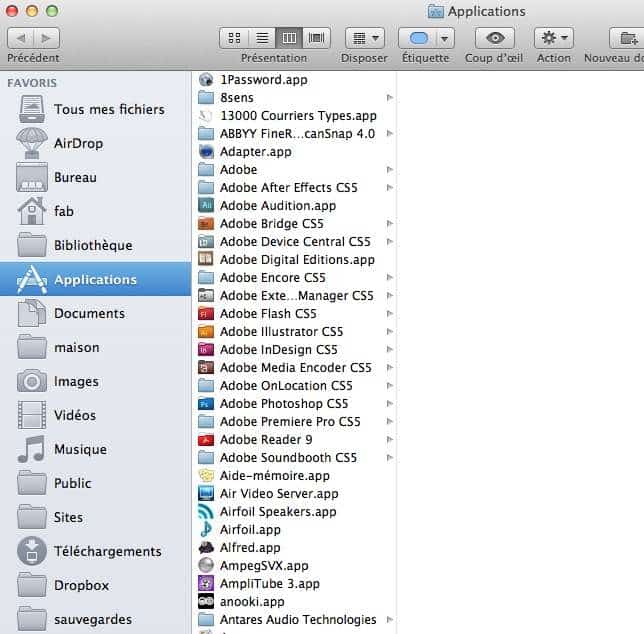Select AmpegSVX.app
The width and height of the screenshot is (644, 634).
[294, 565]
